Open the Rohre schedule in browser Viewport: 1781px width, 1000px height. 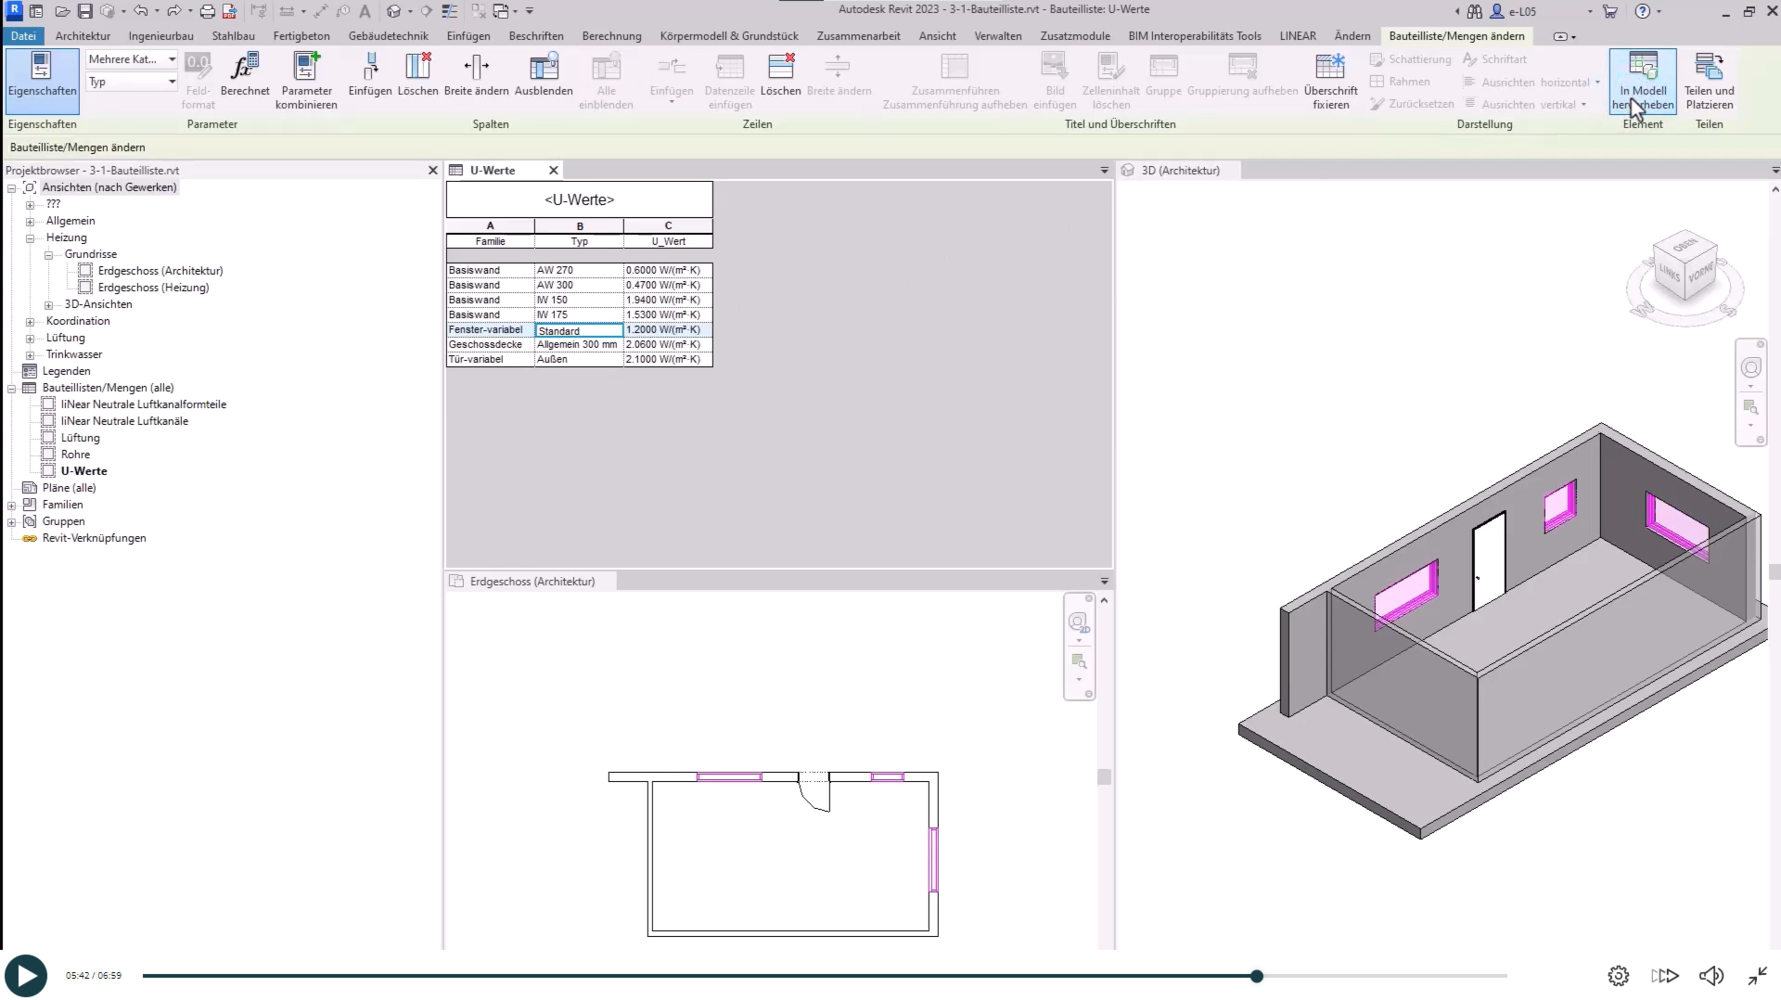pos(75,455)
